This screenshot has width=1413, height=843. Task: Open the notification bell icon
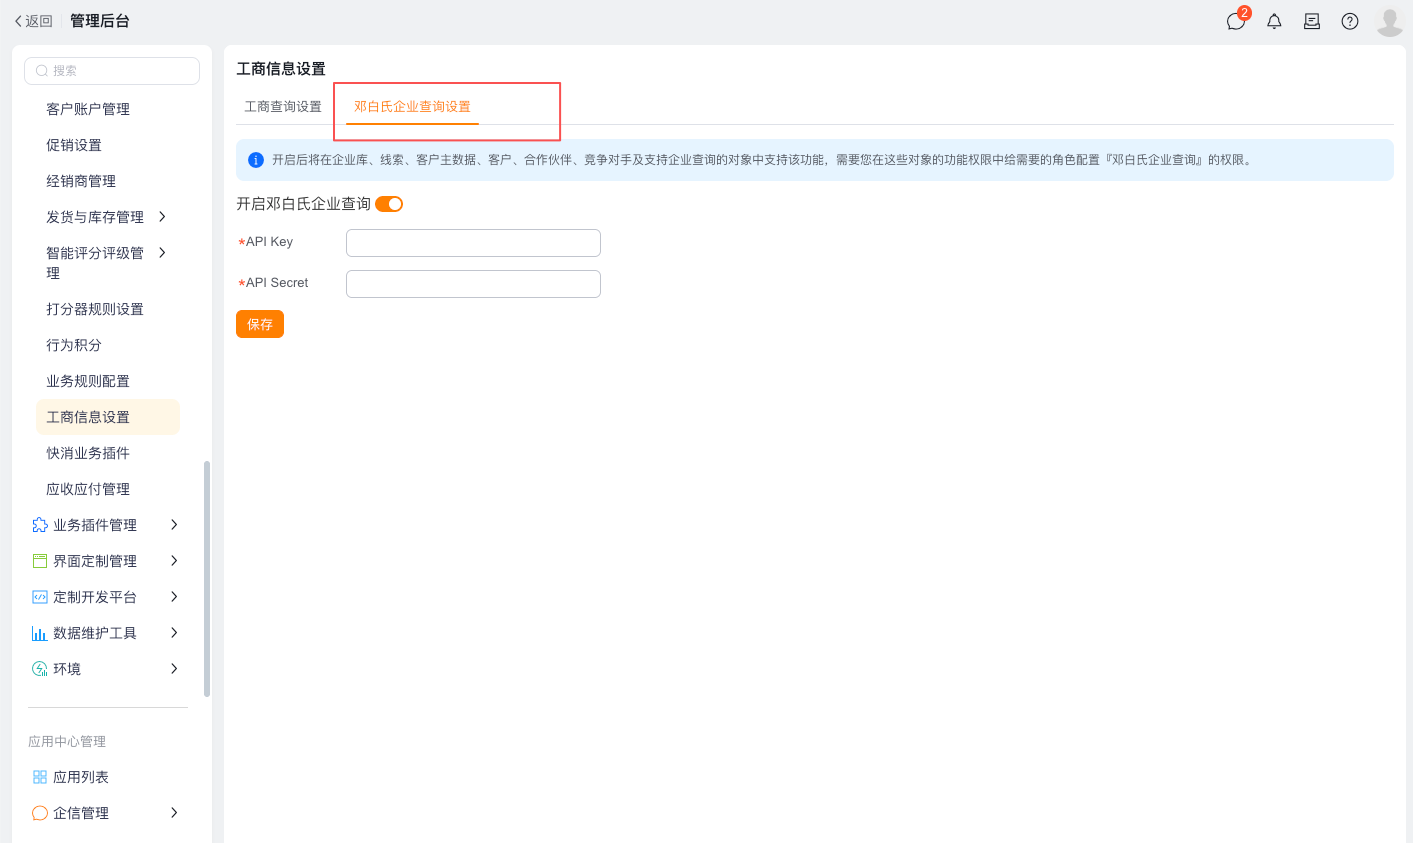pyautogui.click(x=1274, y=21)
